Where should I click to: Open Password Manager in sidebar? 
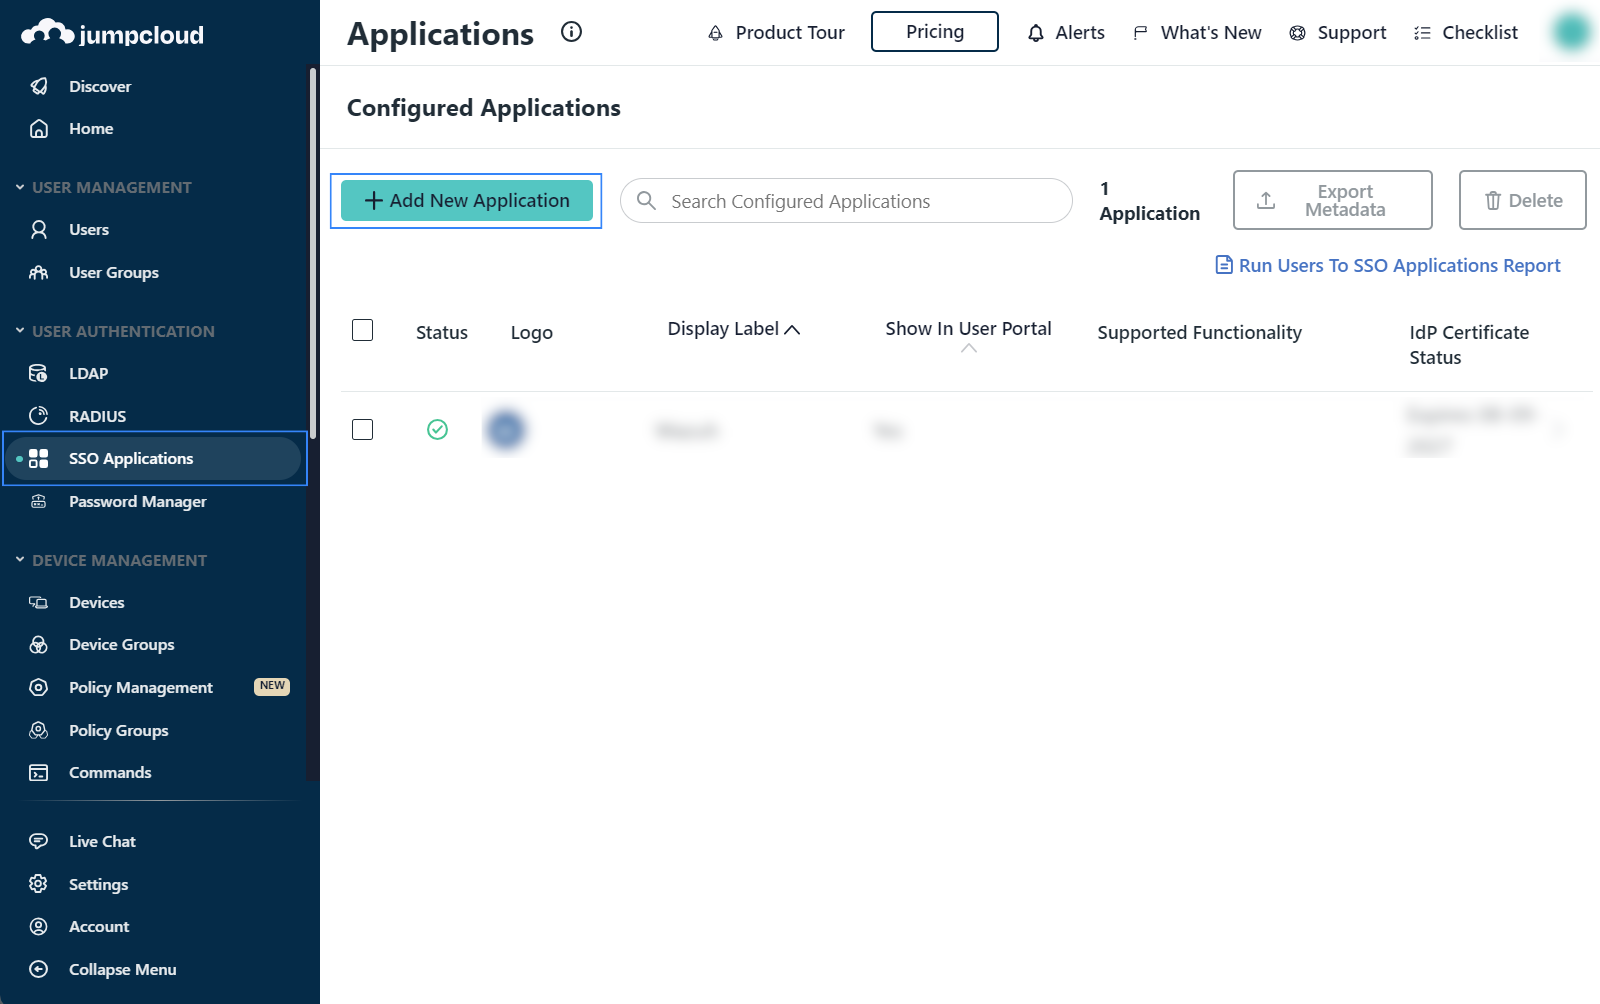(137, 501)
